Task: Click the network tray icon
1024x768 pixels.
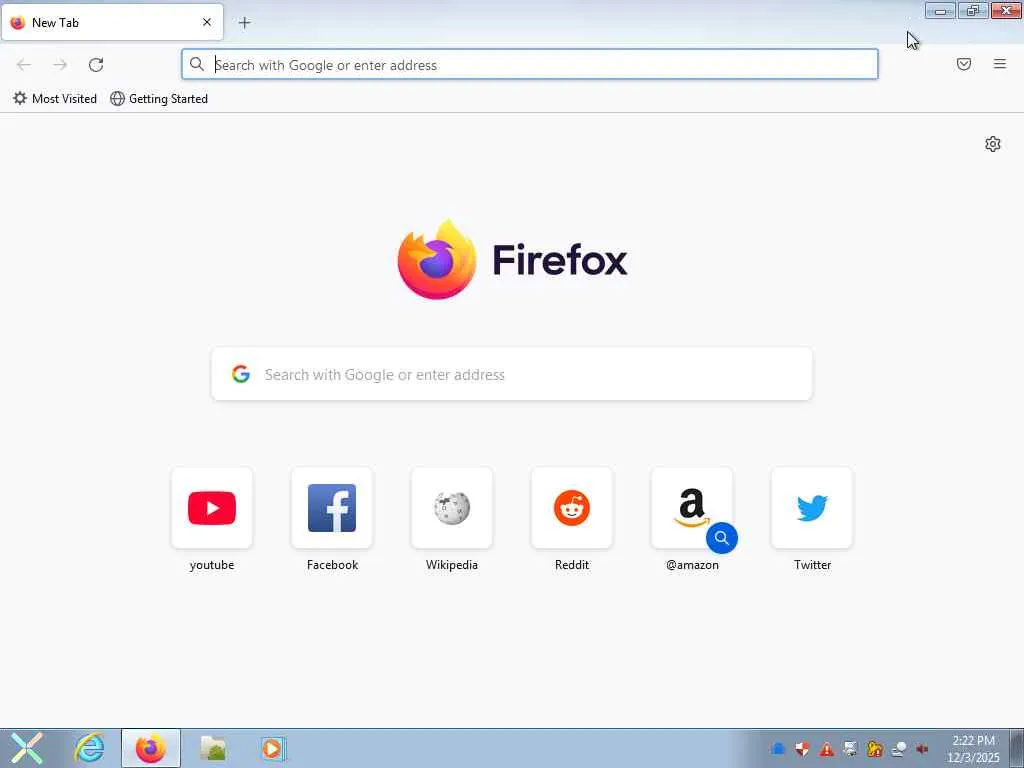Action: click(899, 749)
